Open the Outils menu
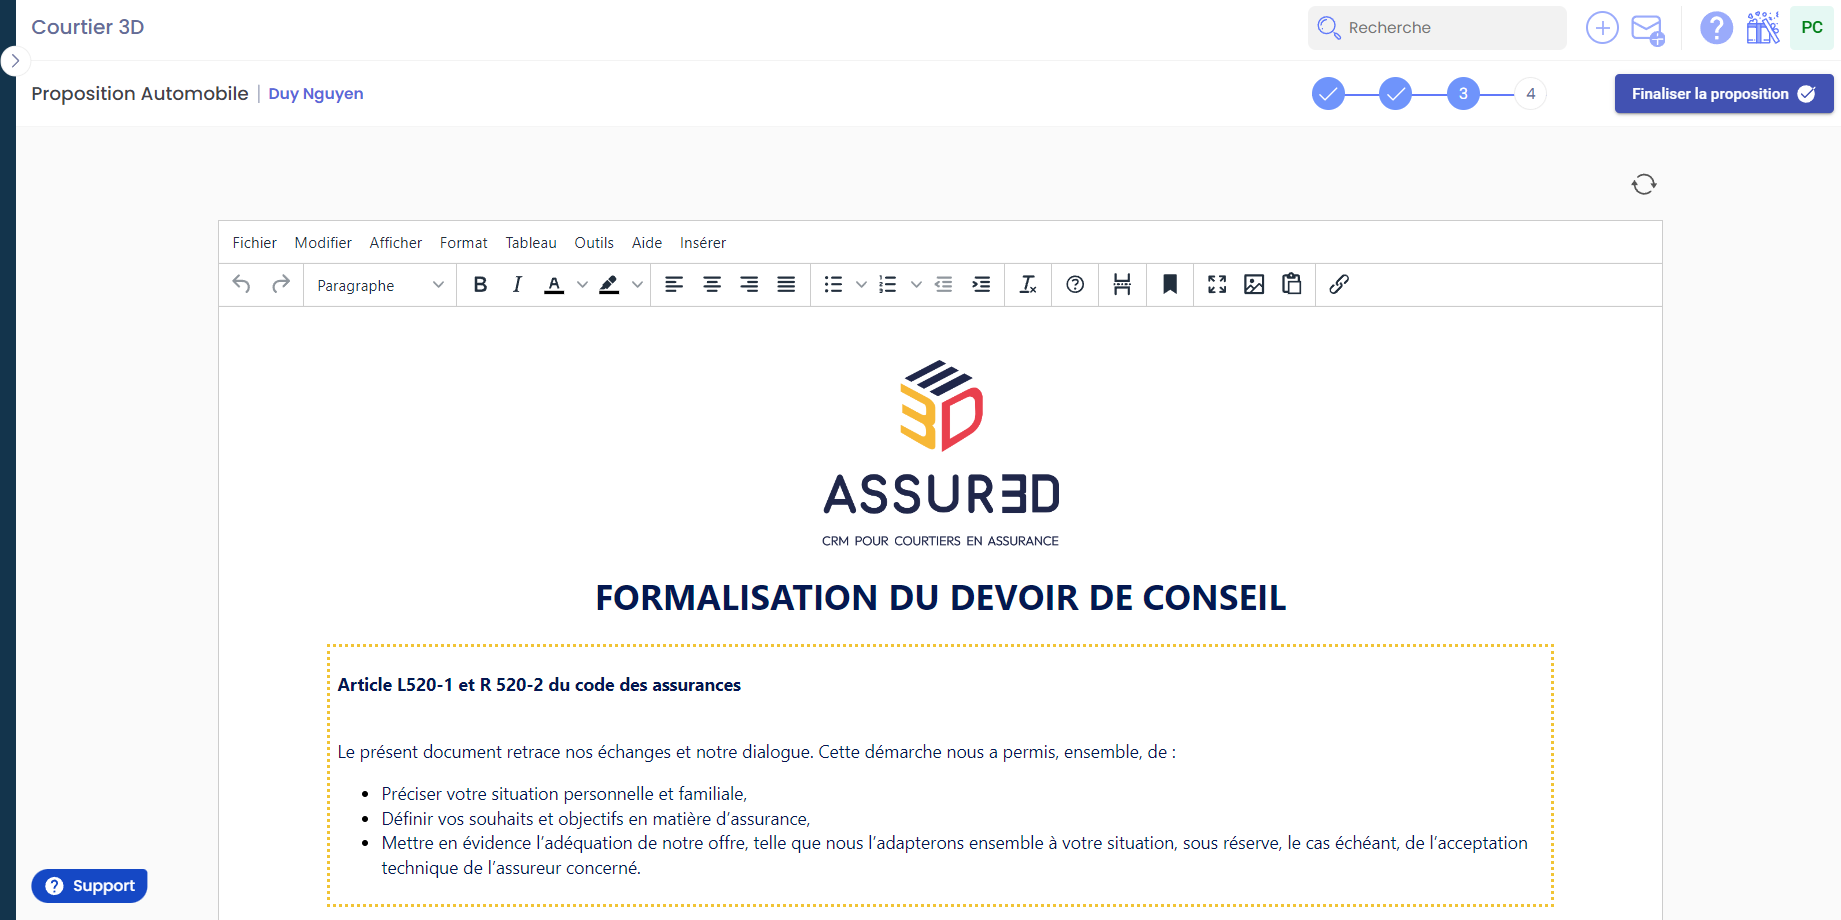1841x920 pixels. click(x=594, y=243)
